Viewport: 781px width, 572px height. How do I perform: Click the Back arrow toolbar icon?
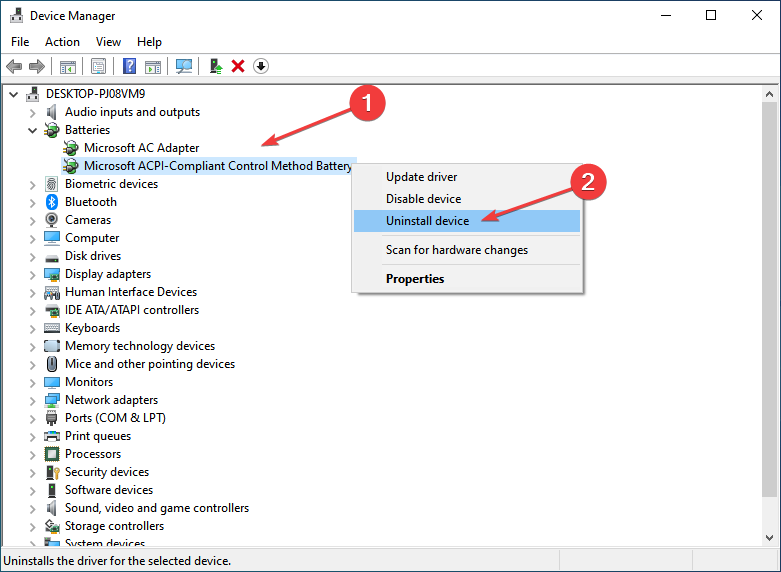tap(14, 66)
